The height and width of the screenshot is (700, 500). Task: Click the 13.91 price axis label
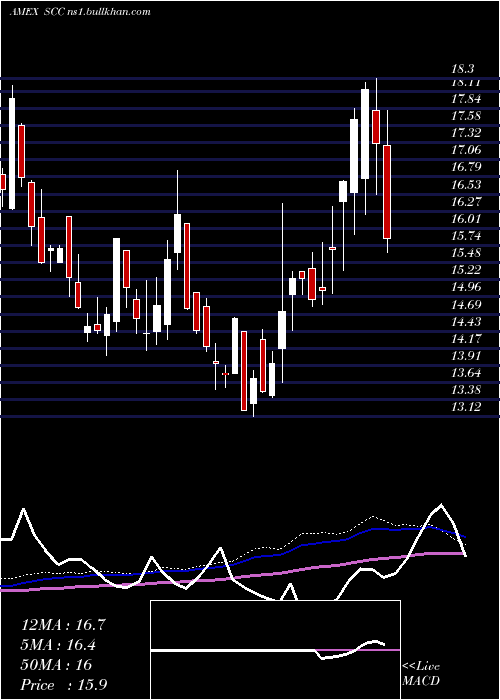pos(466,356)
